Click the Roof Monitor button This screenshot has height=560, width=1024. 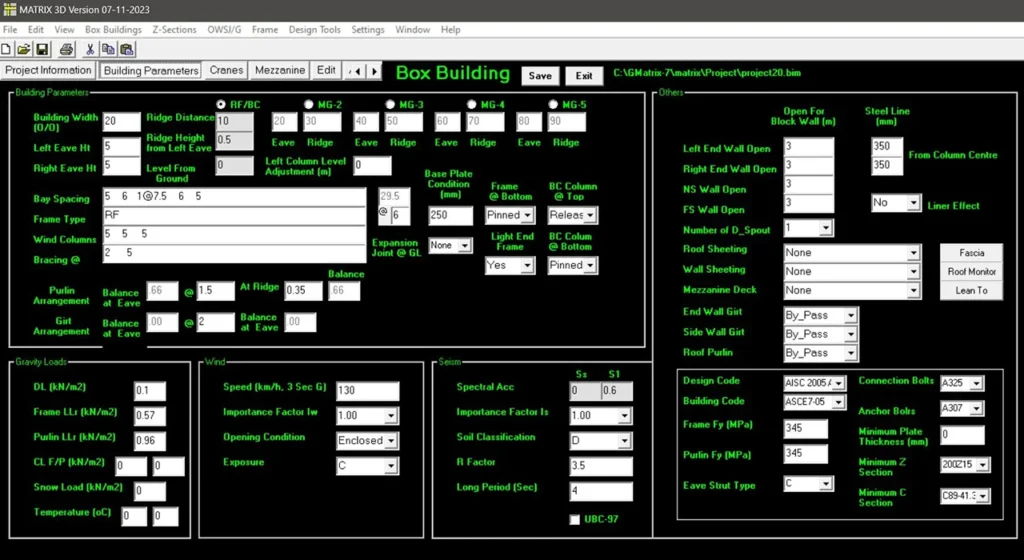971,271
